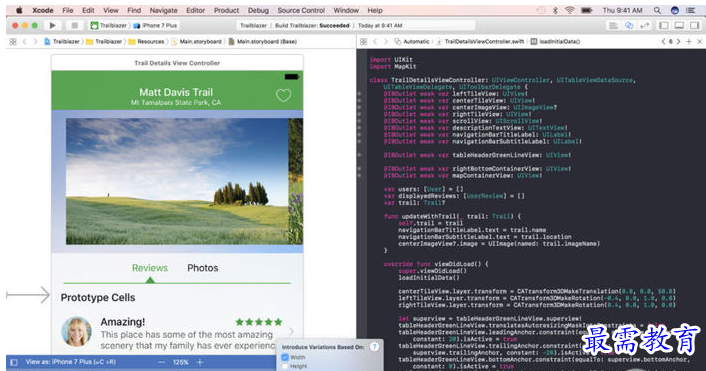Screen dimensions: 706x371
Task: Select the reviewer avatar photo
Action: [x=76, y=332]
